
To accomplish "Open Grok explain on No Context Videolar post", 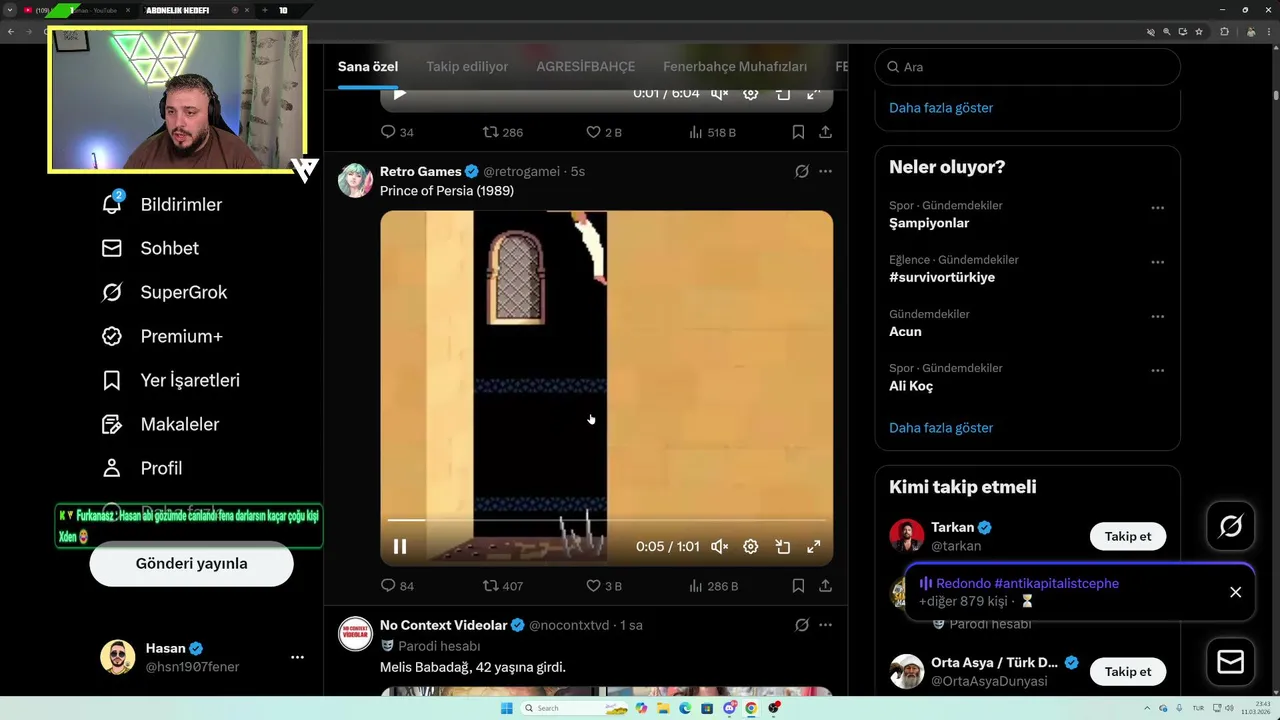I will 801,625.
